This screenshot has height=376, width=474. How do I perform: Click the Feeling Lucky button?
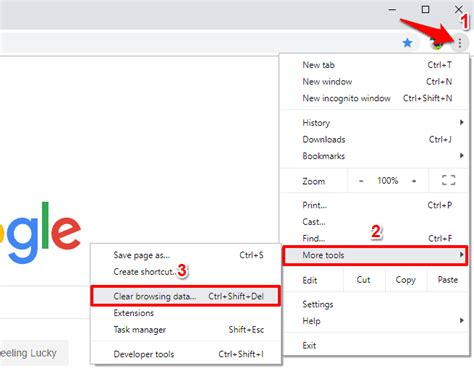[33, 353]
